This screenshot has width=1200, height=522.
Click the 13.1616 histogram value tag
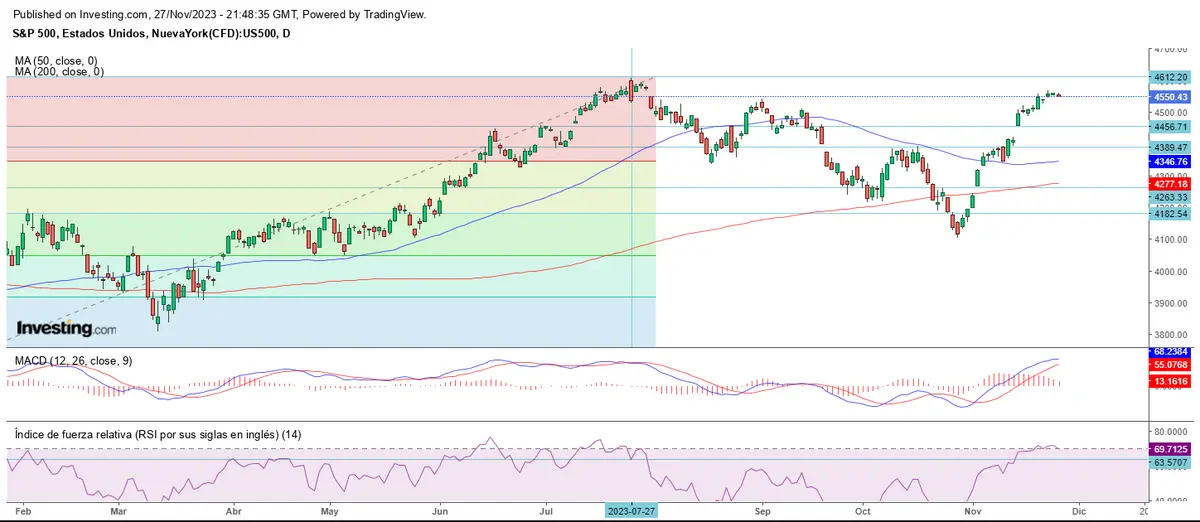tap(1169, 381)
